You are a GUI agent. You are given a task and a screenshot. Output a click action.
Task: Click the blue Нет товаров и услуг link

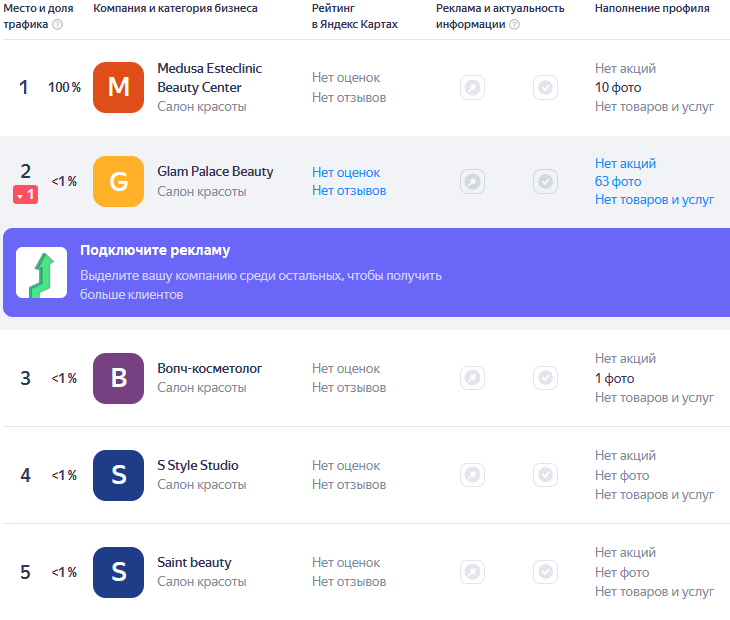[x=654, y=200]
